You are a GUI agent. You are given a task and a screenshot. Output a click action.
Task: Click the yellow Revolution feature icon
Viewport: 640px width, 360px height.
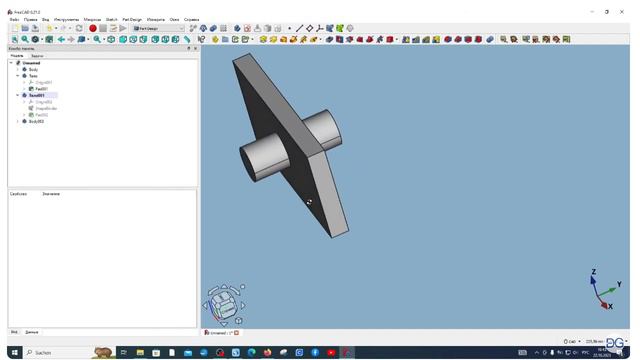[x=273, y=39]
